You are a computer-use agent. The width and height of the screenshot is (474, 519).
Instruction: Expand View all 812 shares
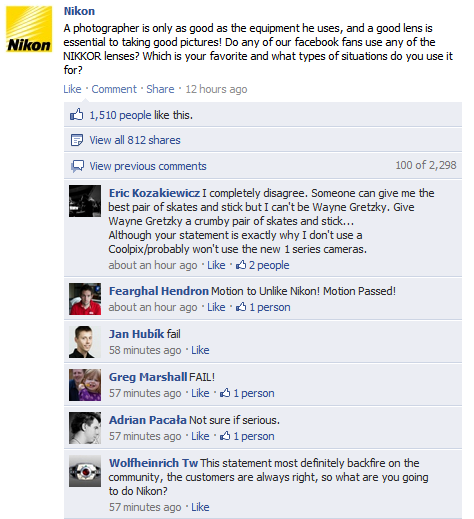[135, 140]
